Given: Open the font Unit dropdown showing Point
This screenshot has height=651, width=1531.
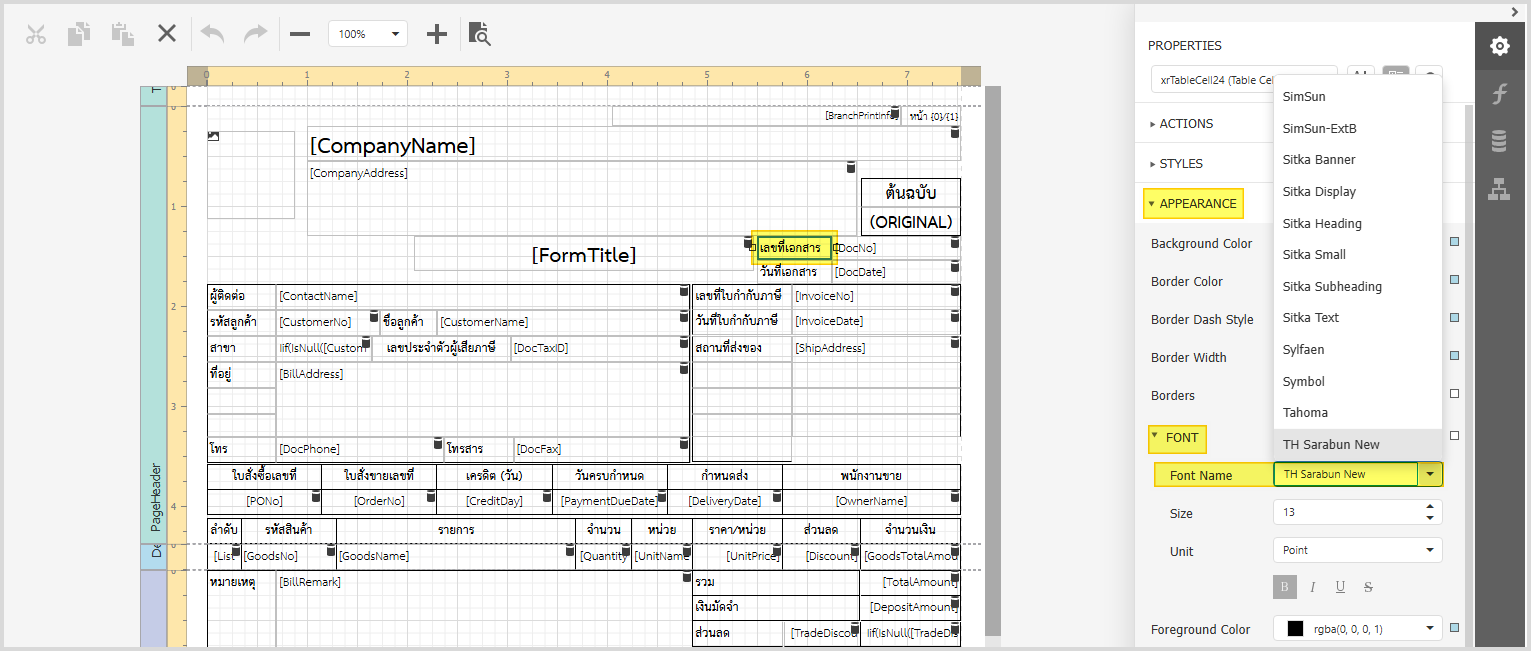Looking at the screenshot, I should pos(1357,550).
